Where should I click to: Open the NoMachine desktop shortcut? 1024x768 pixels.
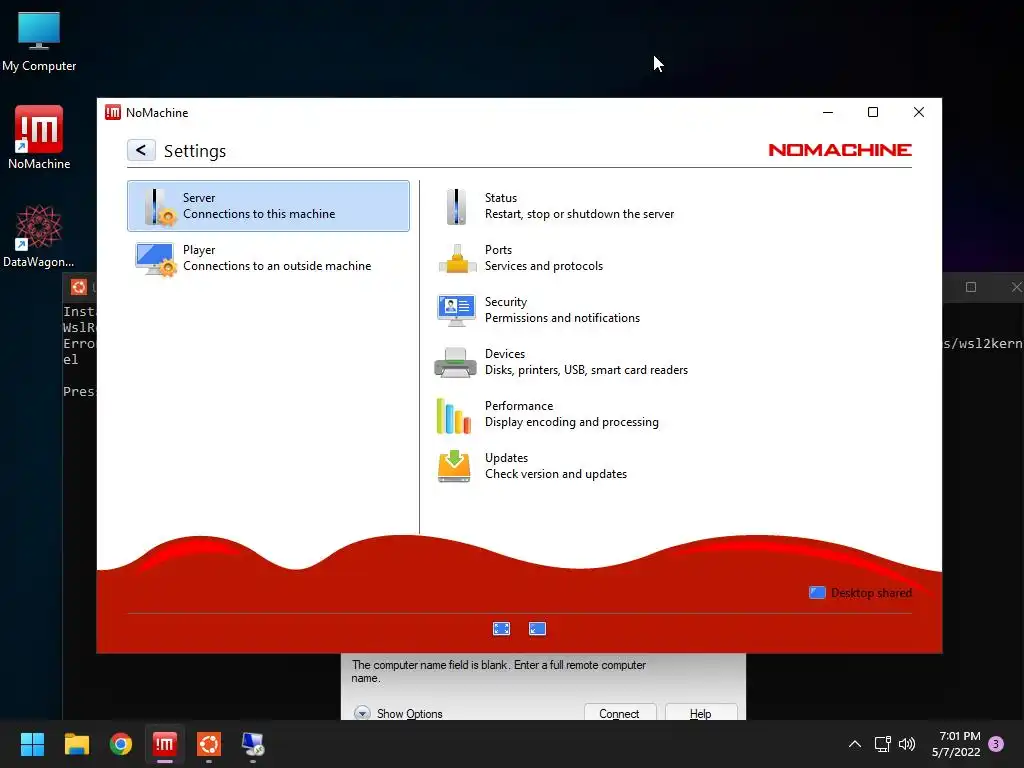pos(39,138)
